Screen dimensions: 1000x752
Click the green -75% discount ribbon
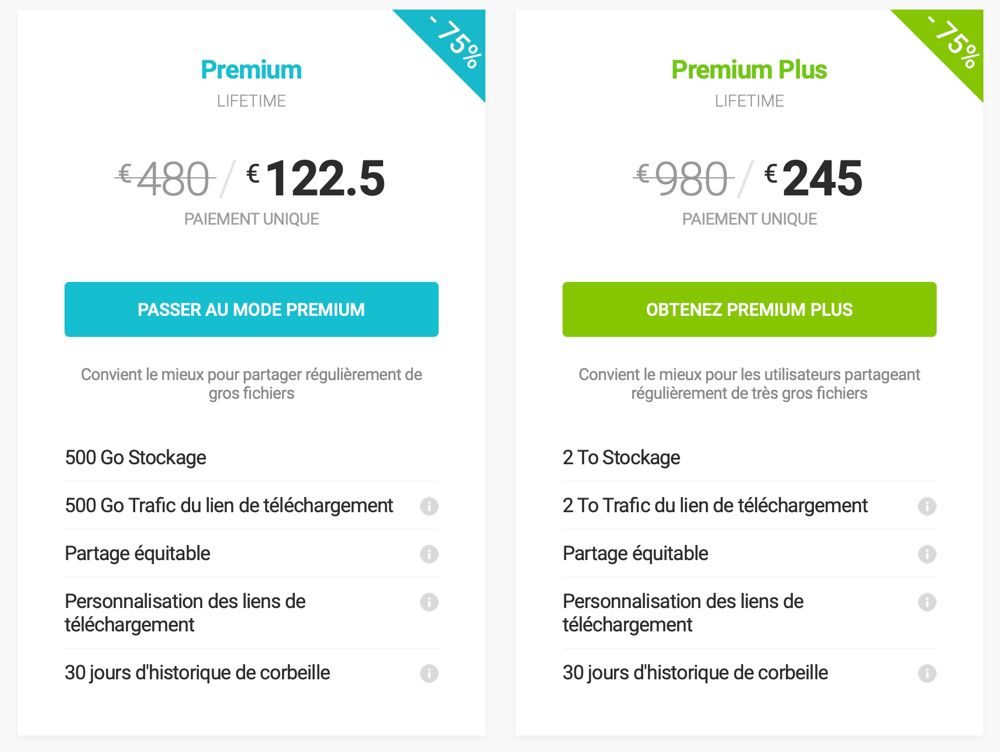pos(953,40)
